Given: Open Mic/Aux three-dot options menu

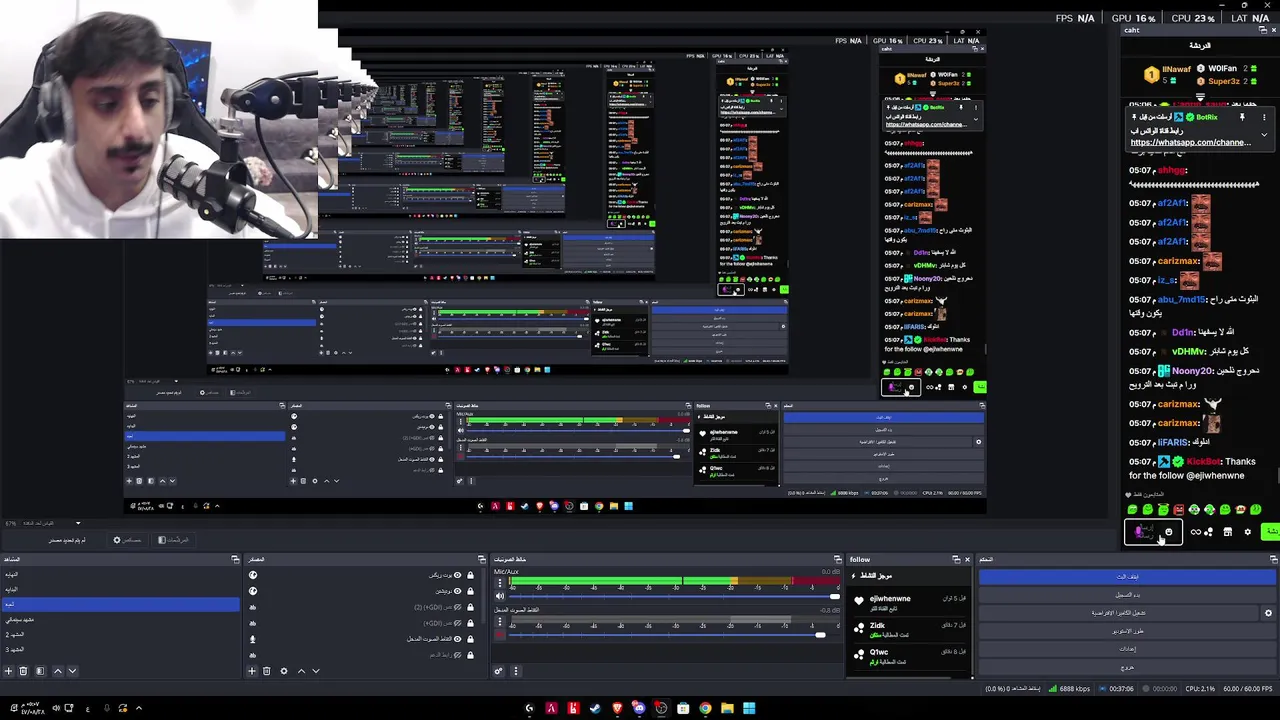Looking at the screenshot, I should (500, 583).
